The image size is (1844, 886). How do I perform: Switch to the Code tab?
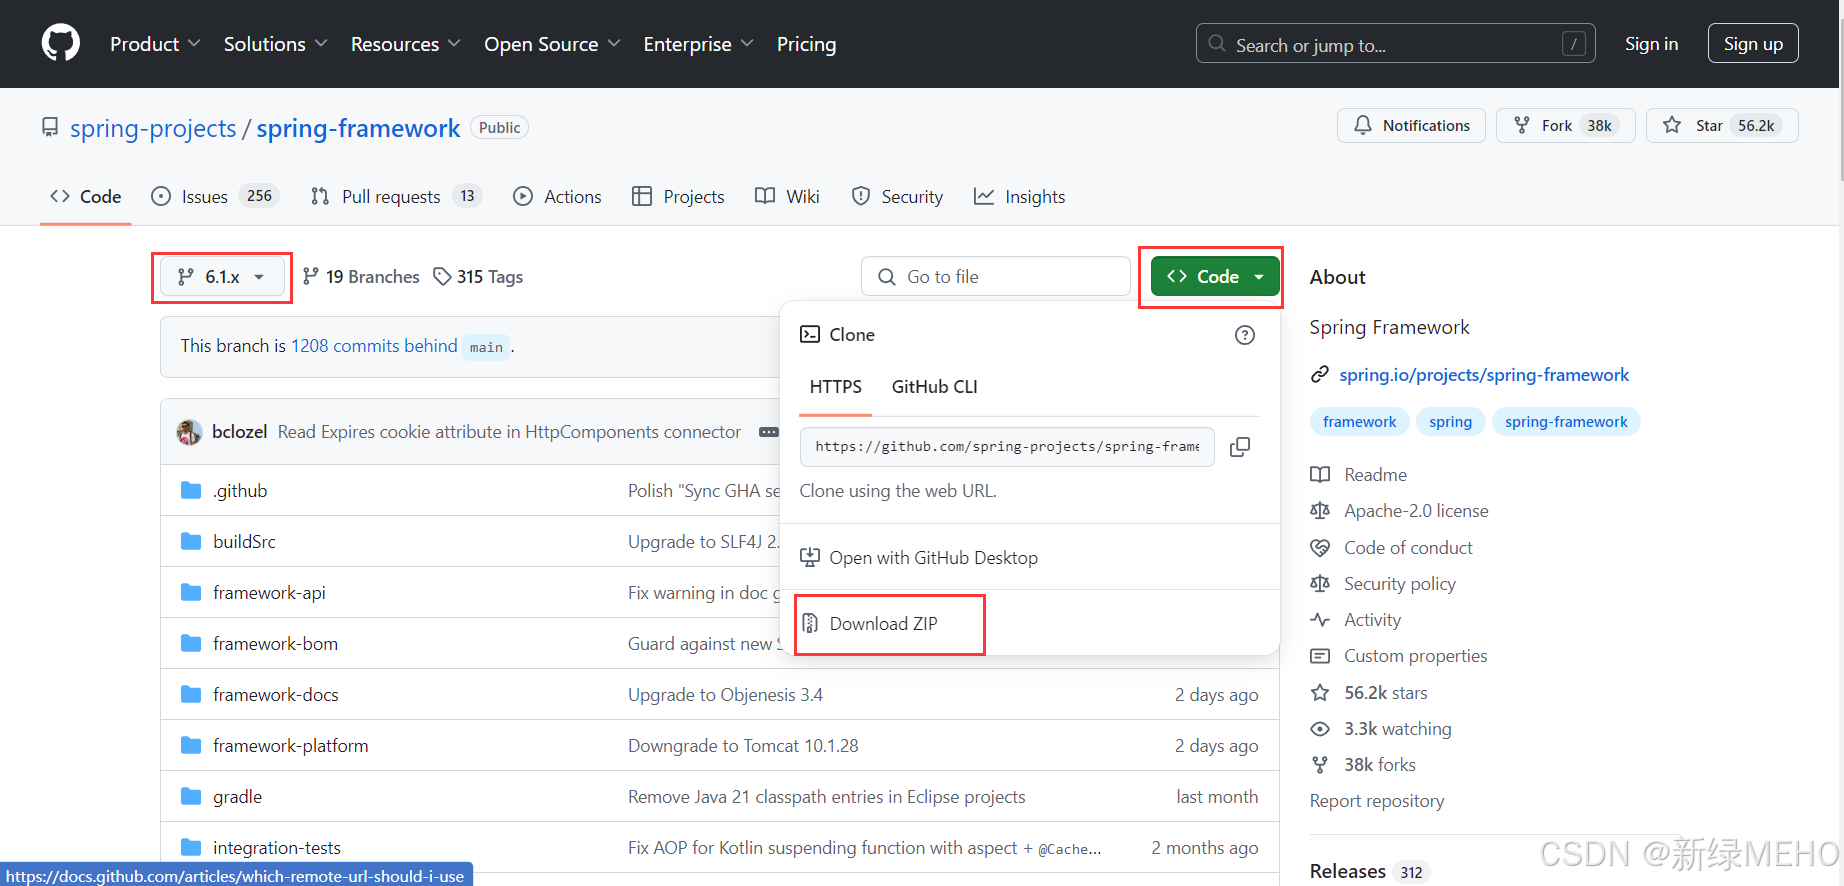tap(86, 197)
